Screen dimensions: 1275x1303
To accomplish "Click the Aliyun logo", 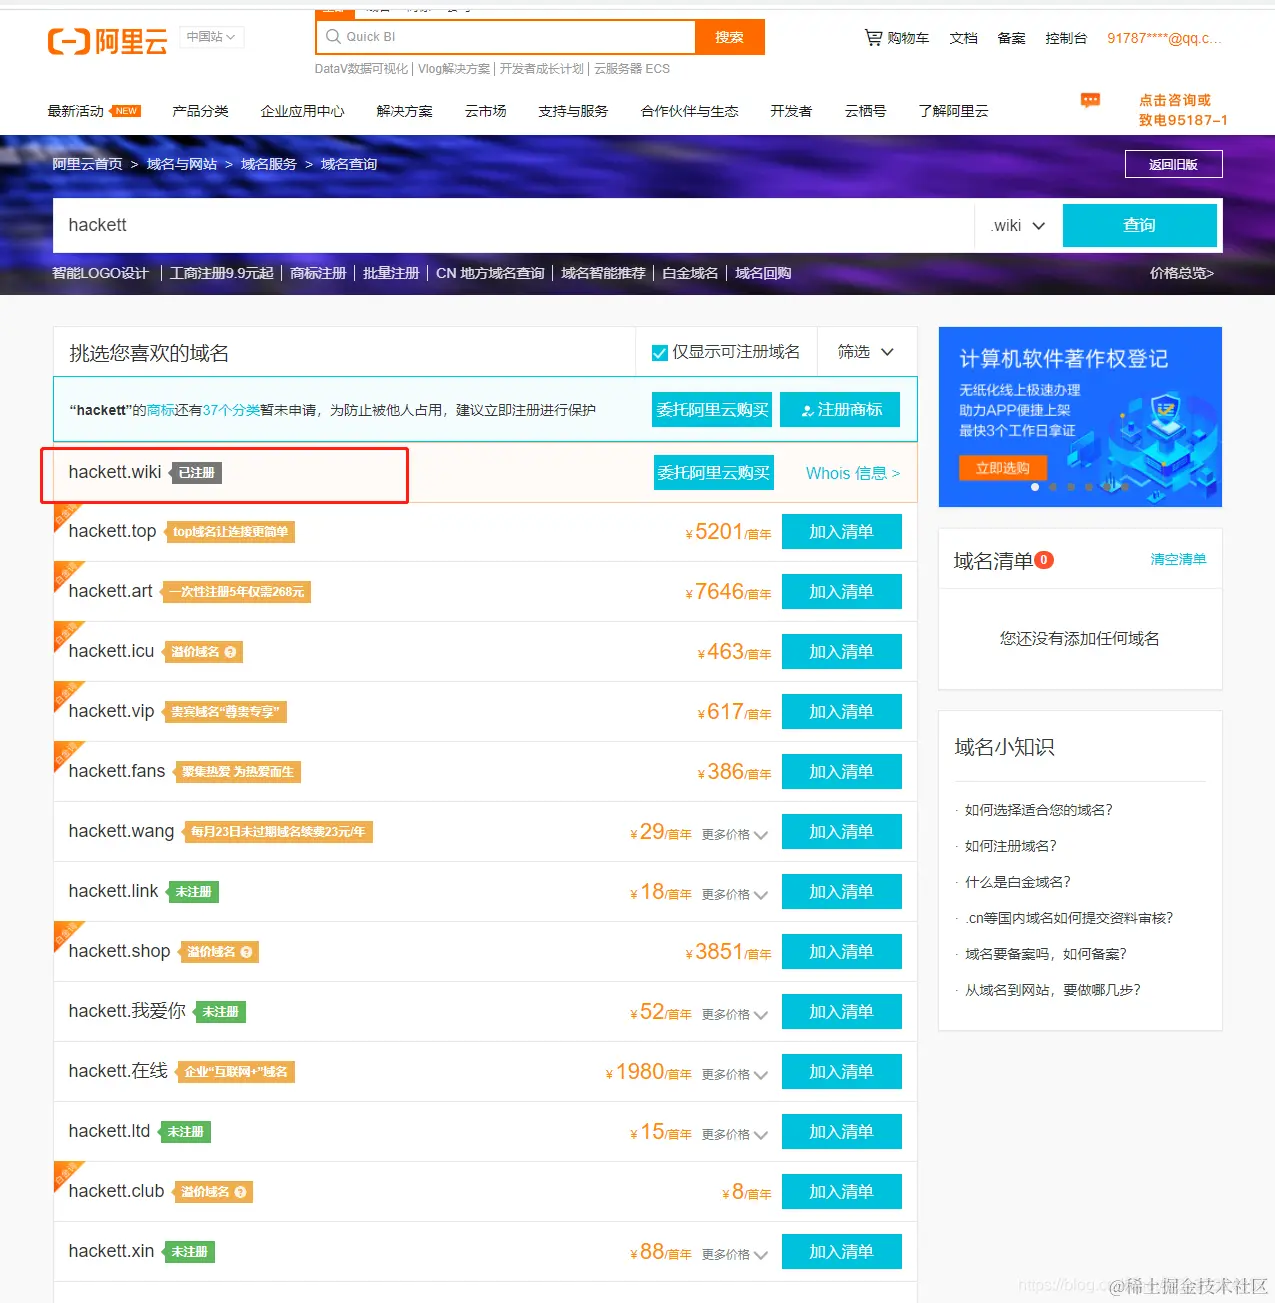I will (x=107, y=41).
